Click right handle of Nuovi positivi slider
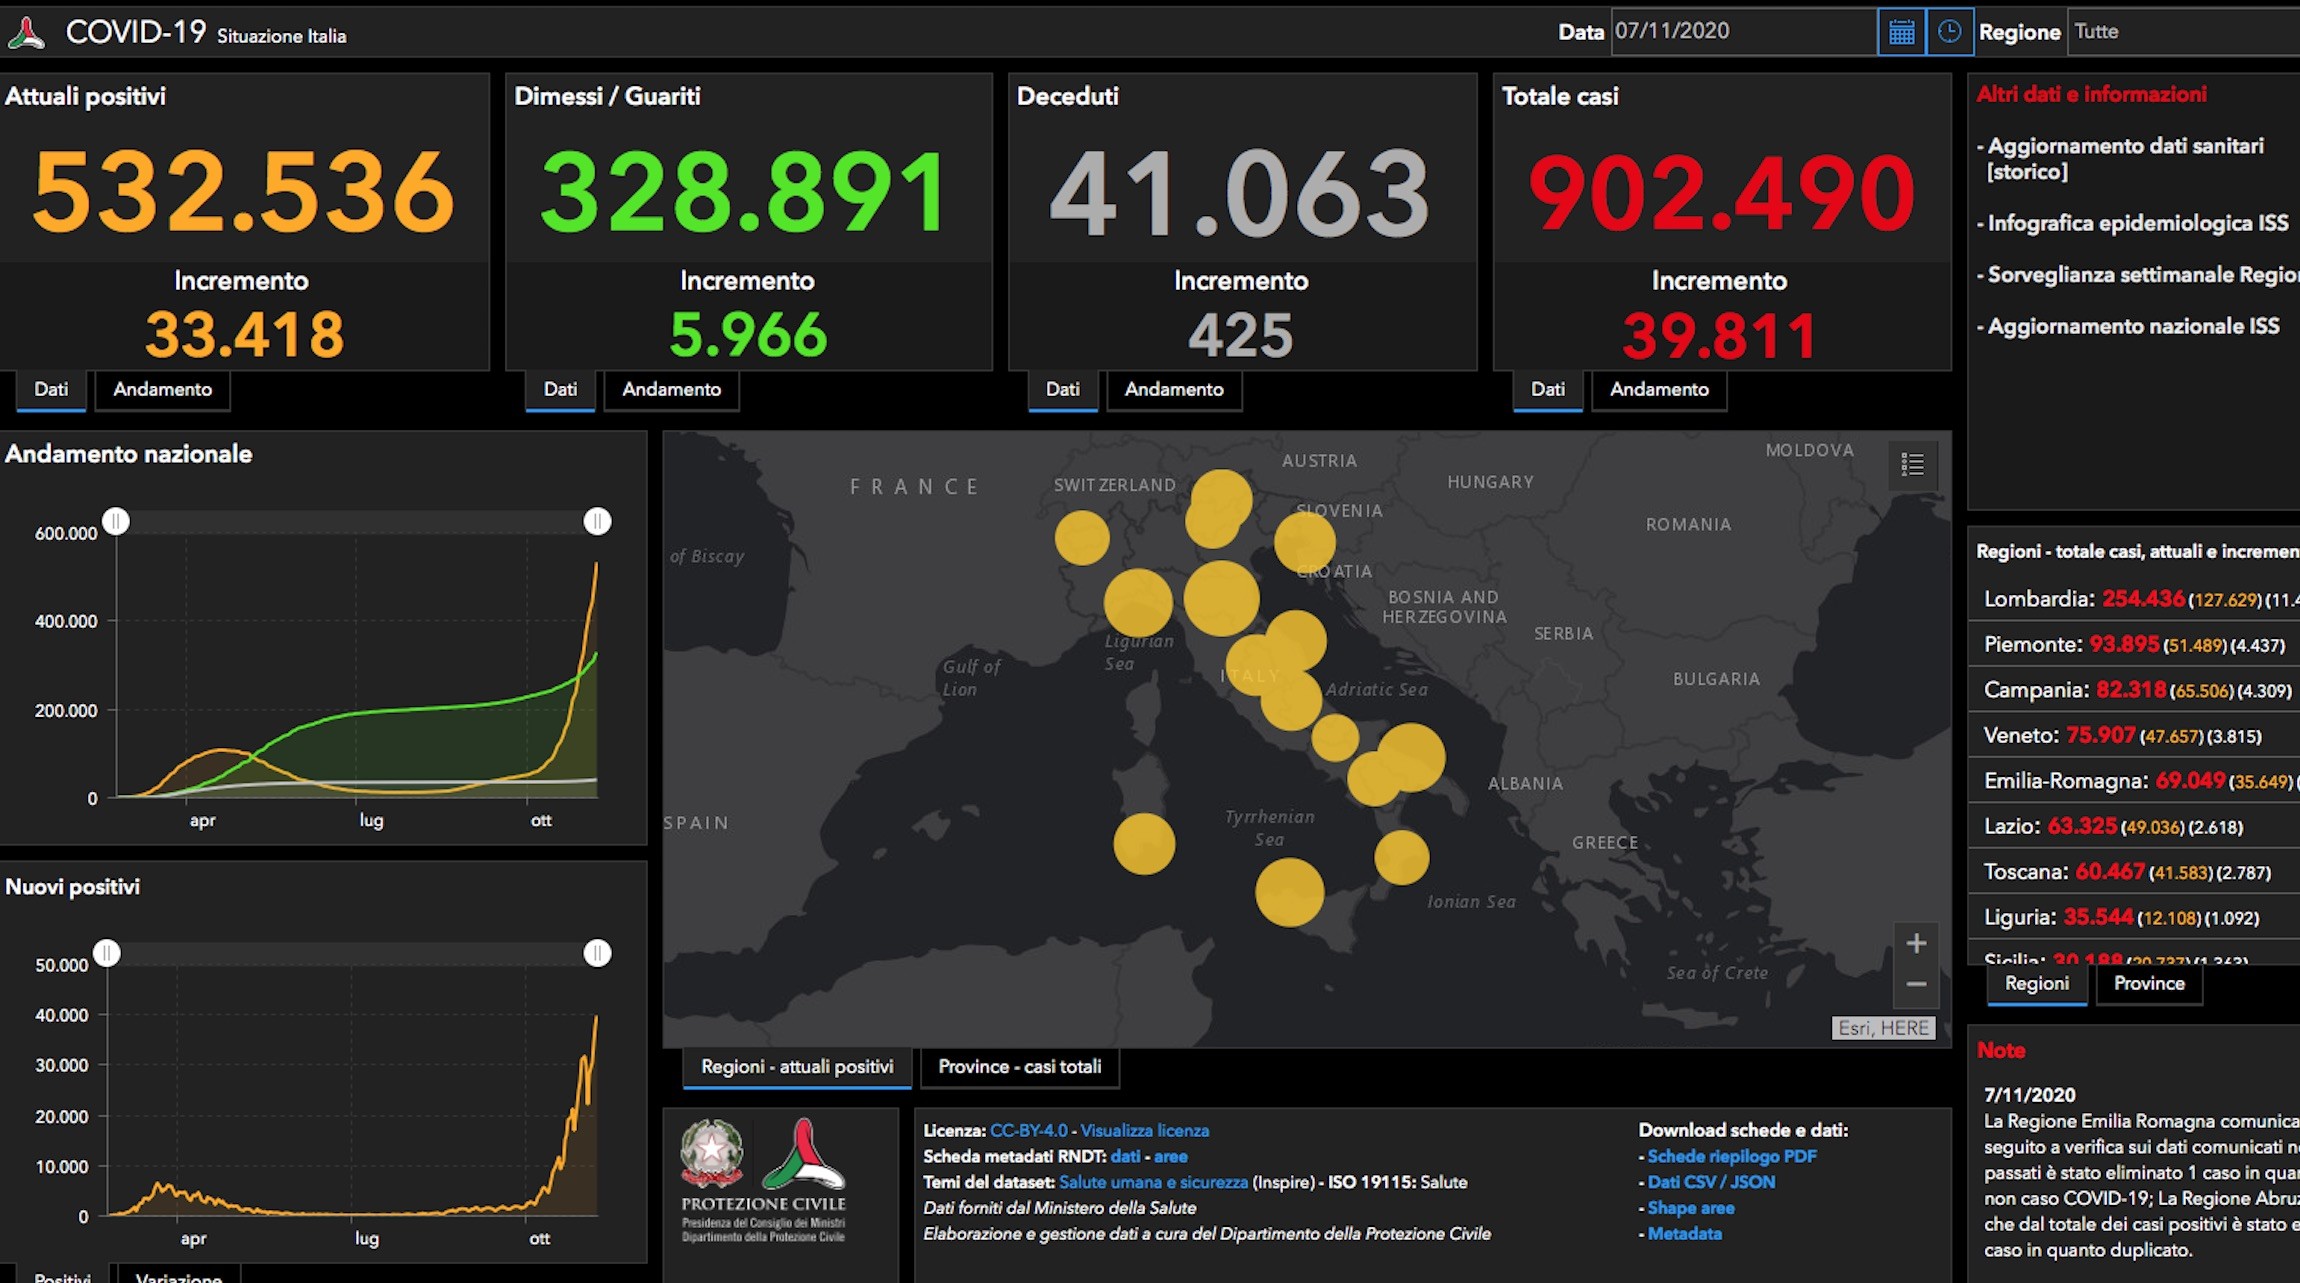2300x1283 pixels. coord(597,953)
